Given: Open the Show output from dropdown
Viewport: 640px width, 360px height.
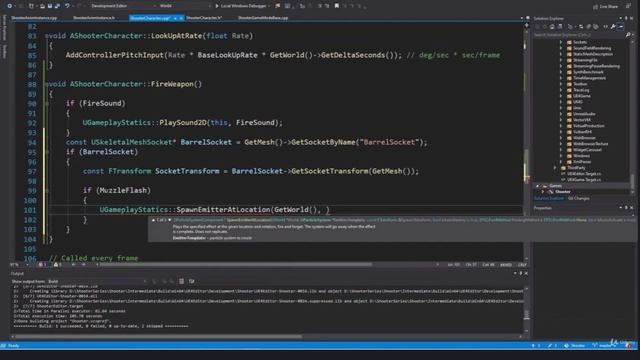Looking at the screenshot, I should [x=97, y=282].
